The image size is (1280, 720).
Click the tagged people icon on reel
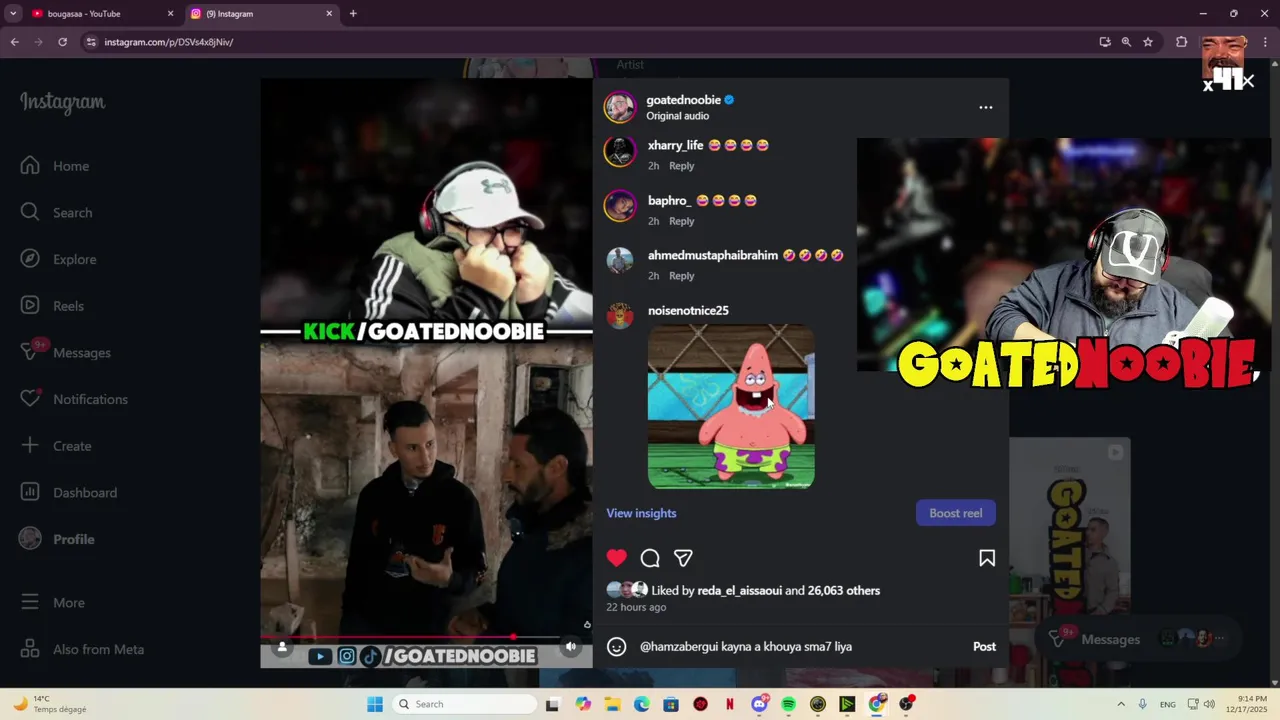[282, 647]
